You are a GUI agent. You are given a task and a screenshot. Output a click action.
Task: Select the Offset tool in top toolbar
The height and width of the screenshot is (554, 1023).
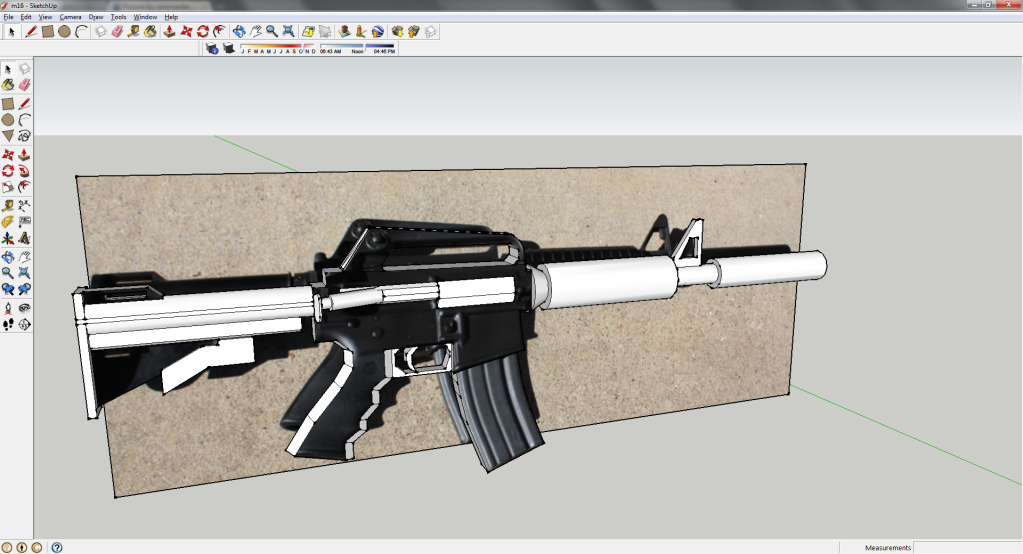(219, 31)
